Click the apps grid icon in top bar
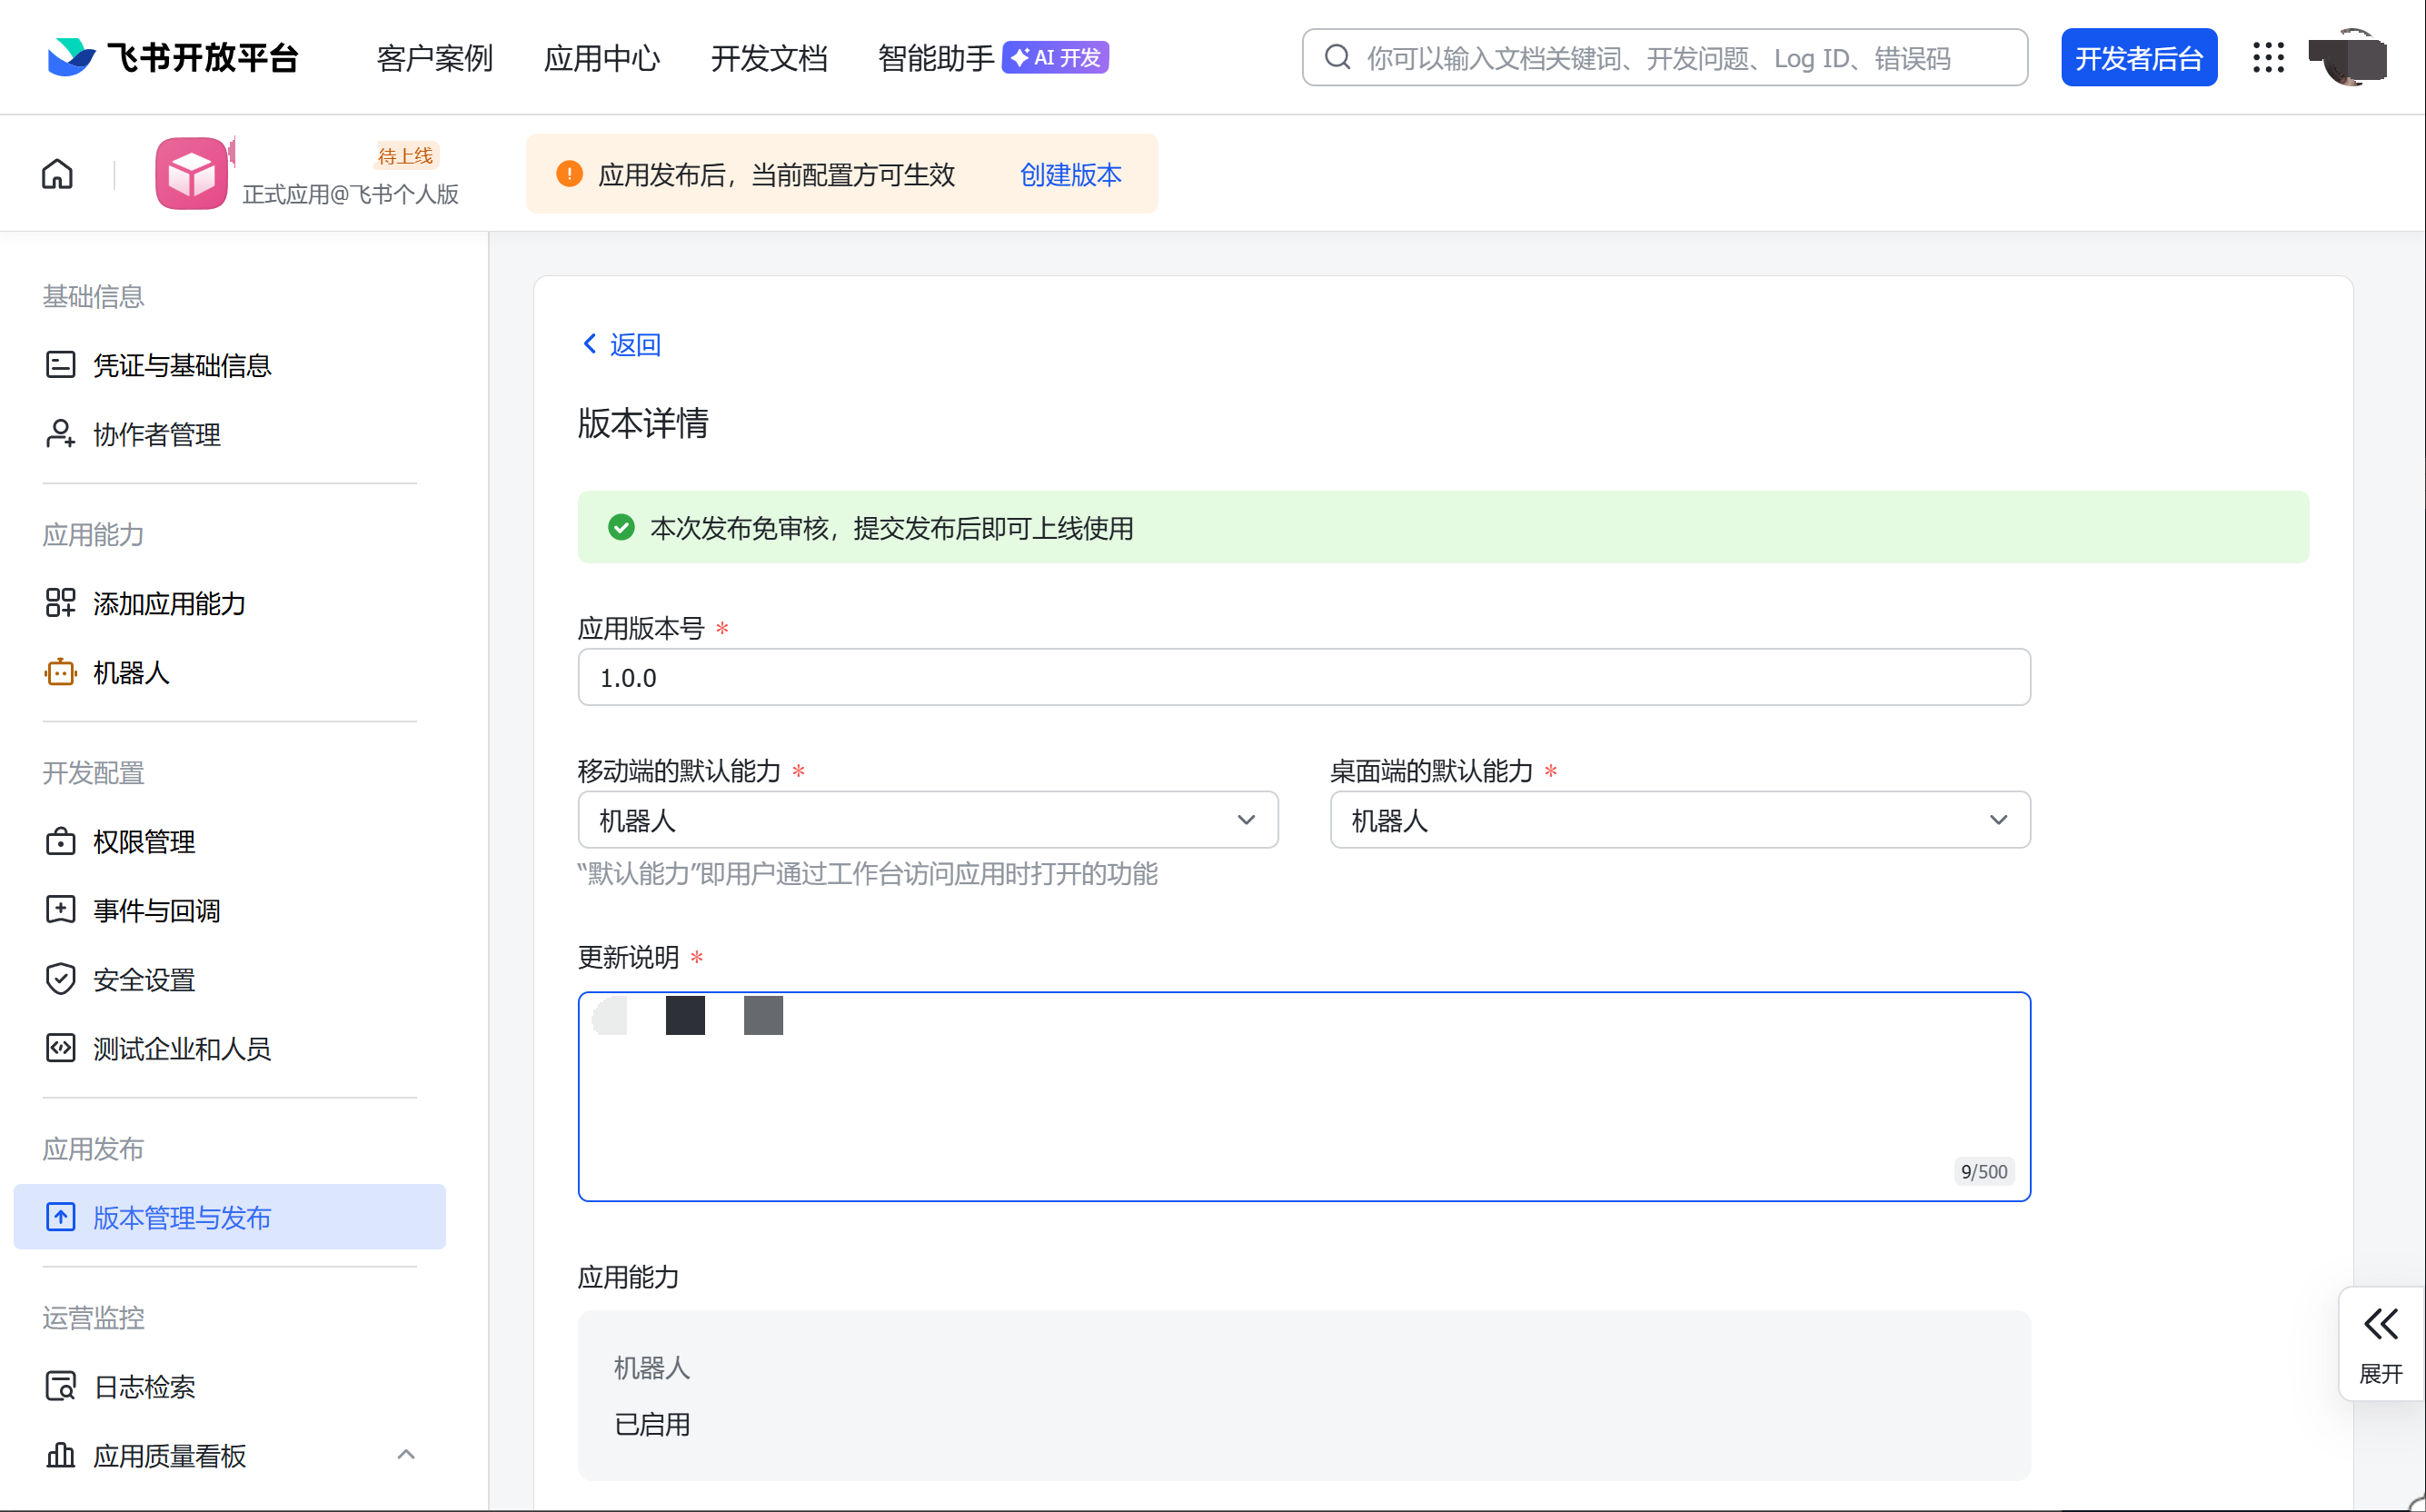2426x1512 pixels. [x=2268, y=57]
